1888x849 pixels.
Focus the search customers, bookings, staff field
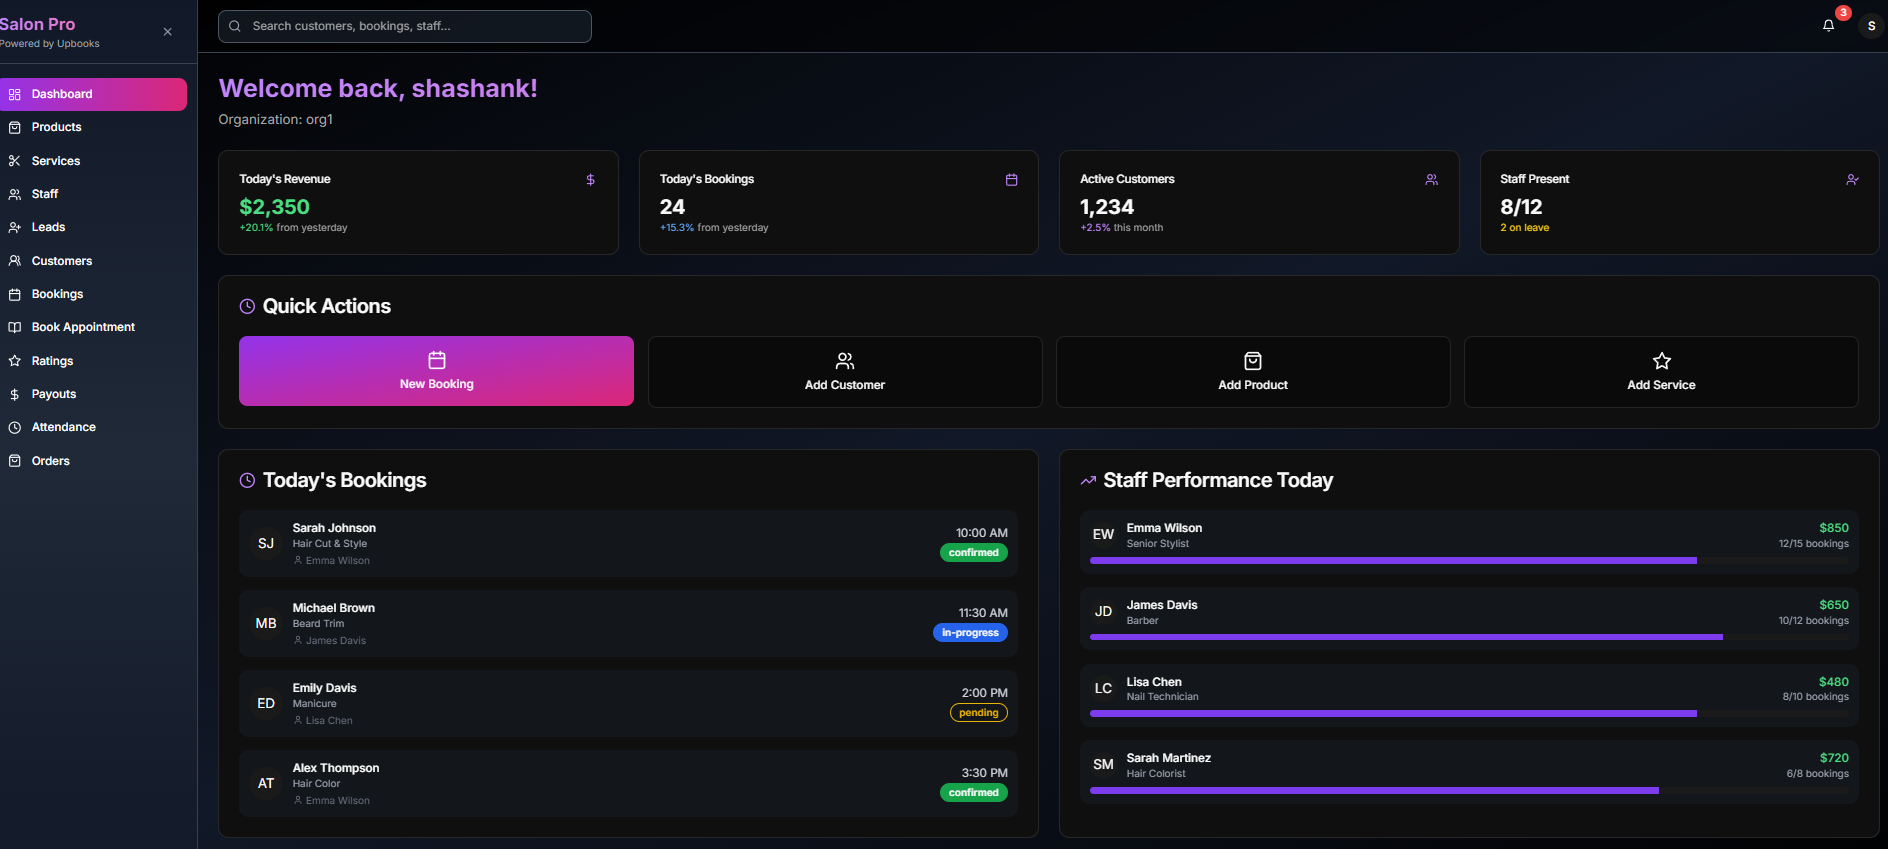(405, 26)
